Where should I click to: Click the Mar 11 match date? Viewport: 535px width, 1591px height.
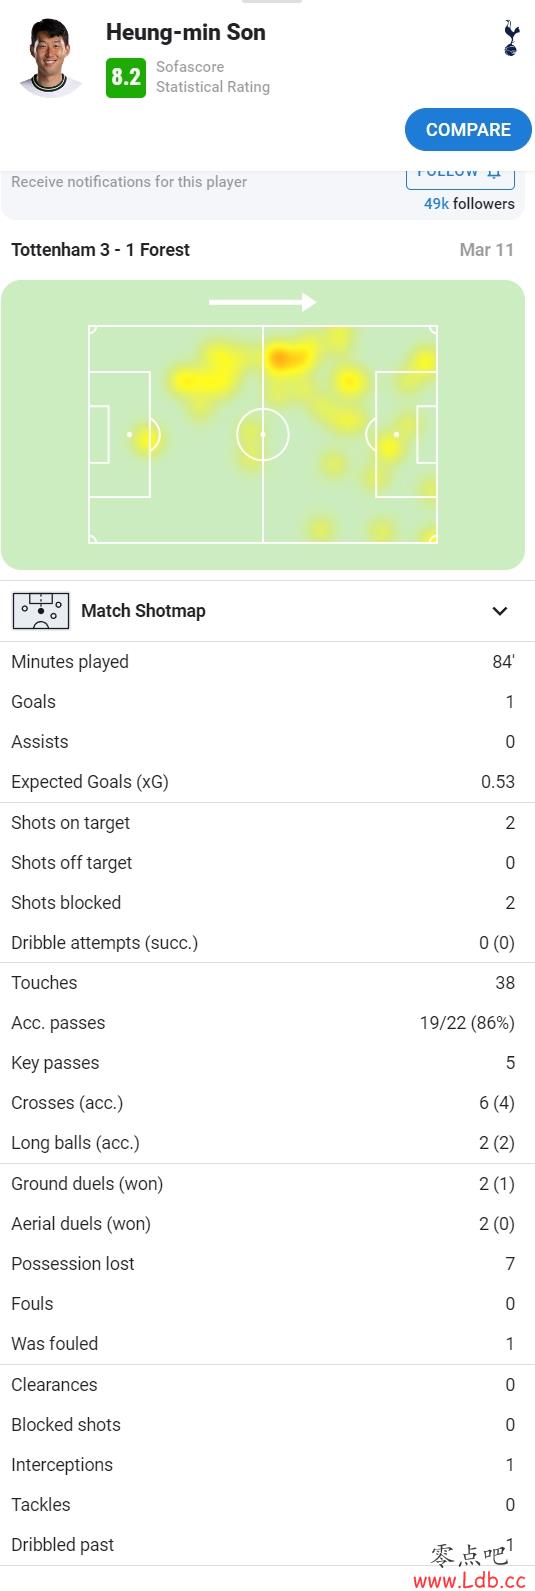coord(486,250)
